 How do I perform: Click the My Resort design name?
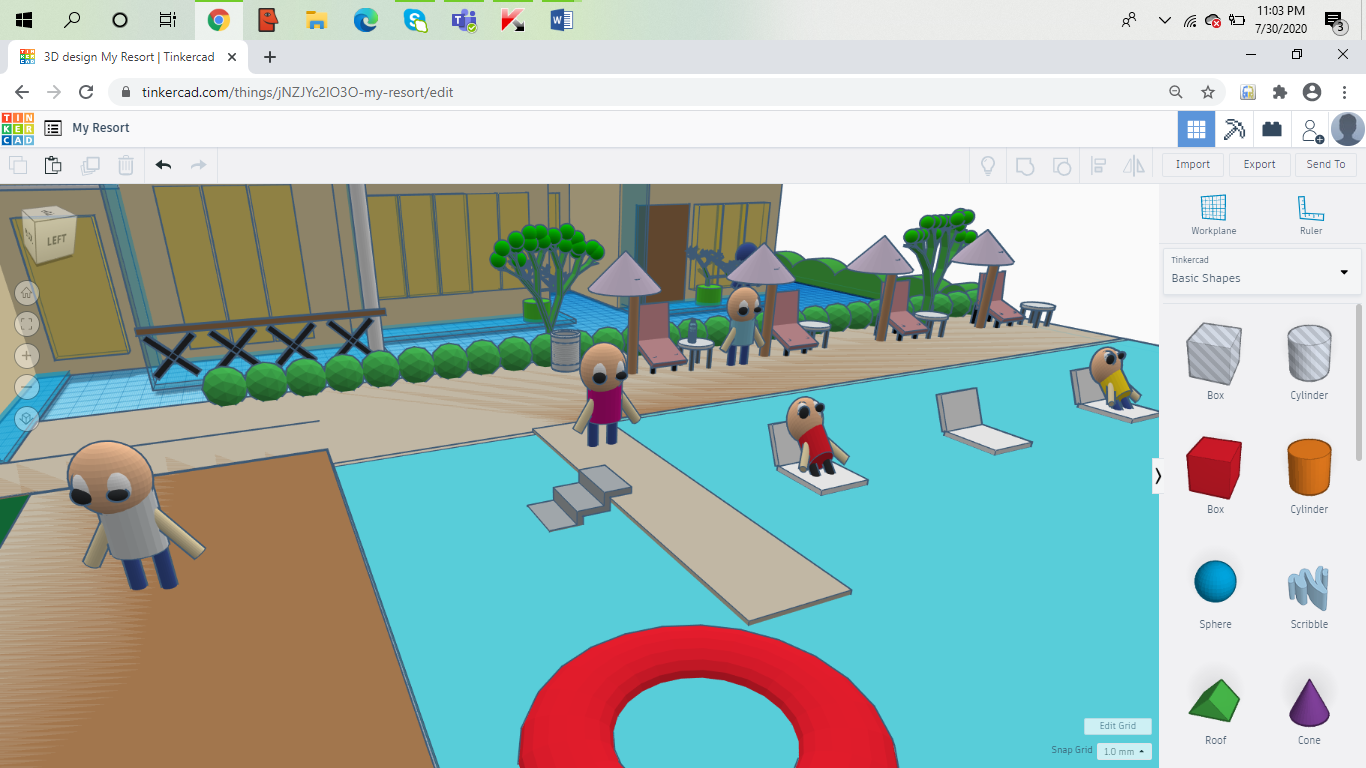point(101,128)
